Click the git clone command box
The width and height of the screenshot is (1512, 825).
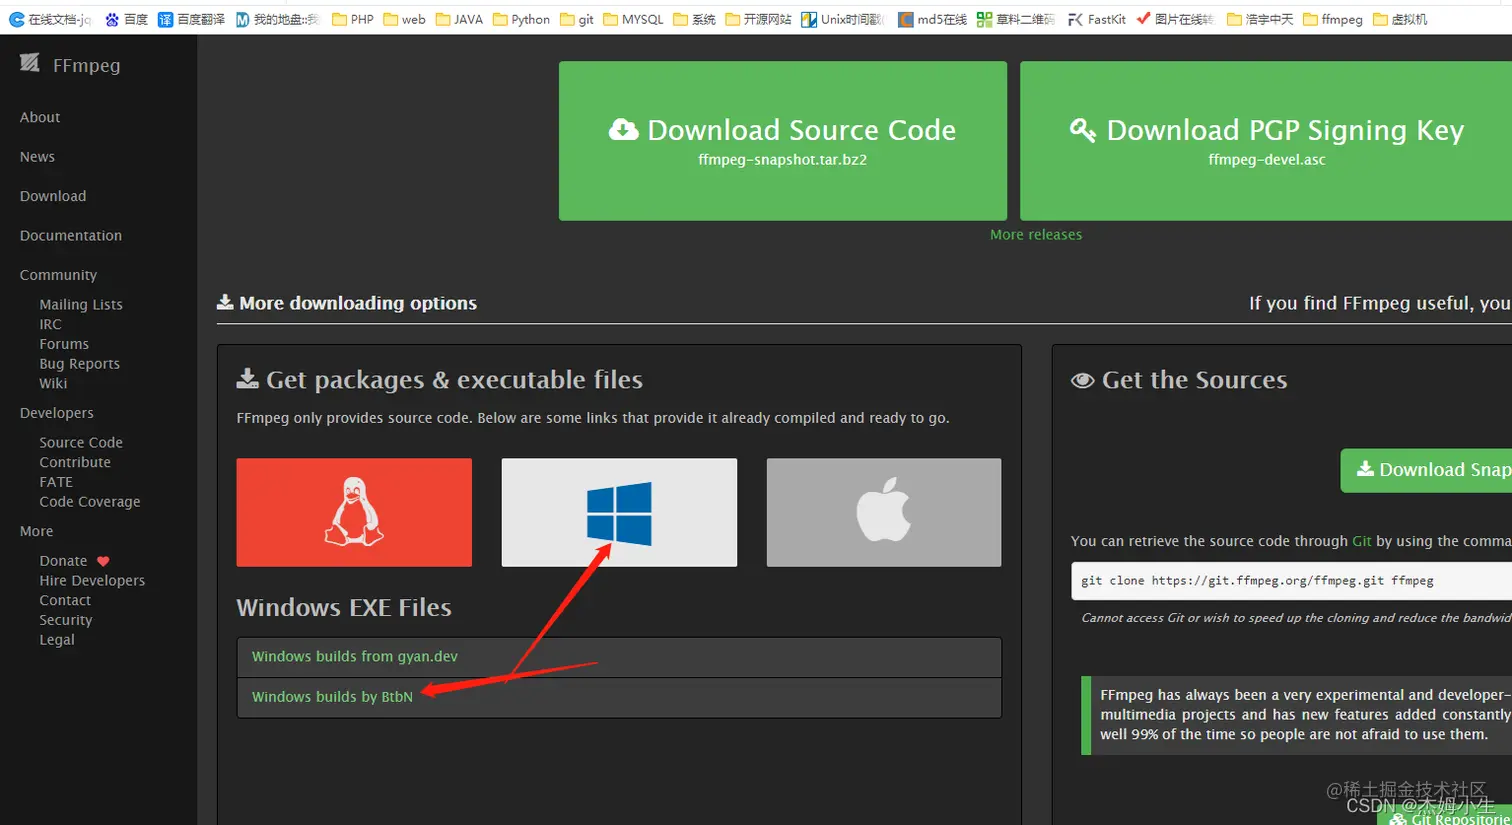(1291, 580)
